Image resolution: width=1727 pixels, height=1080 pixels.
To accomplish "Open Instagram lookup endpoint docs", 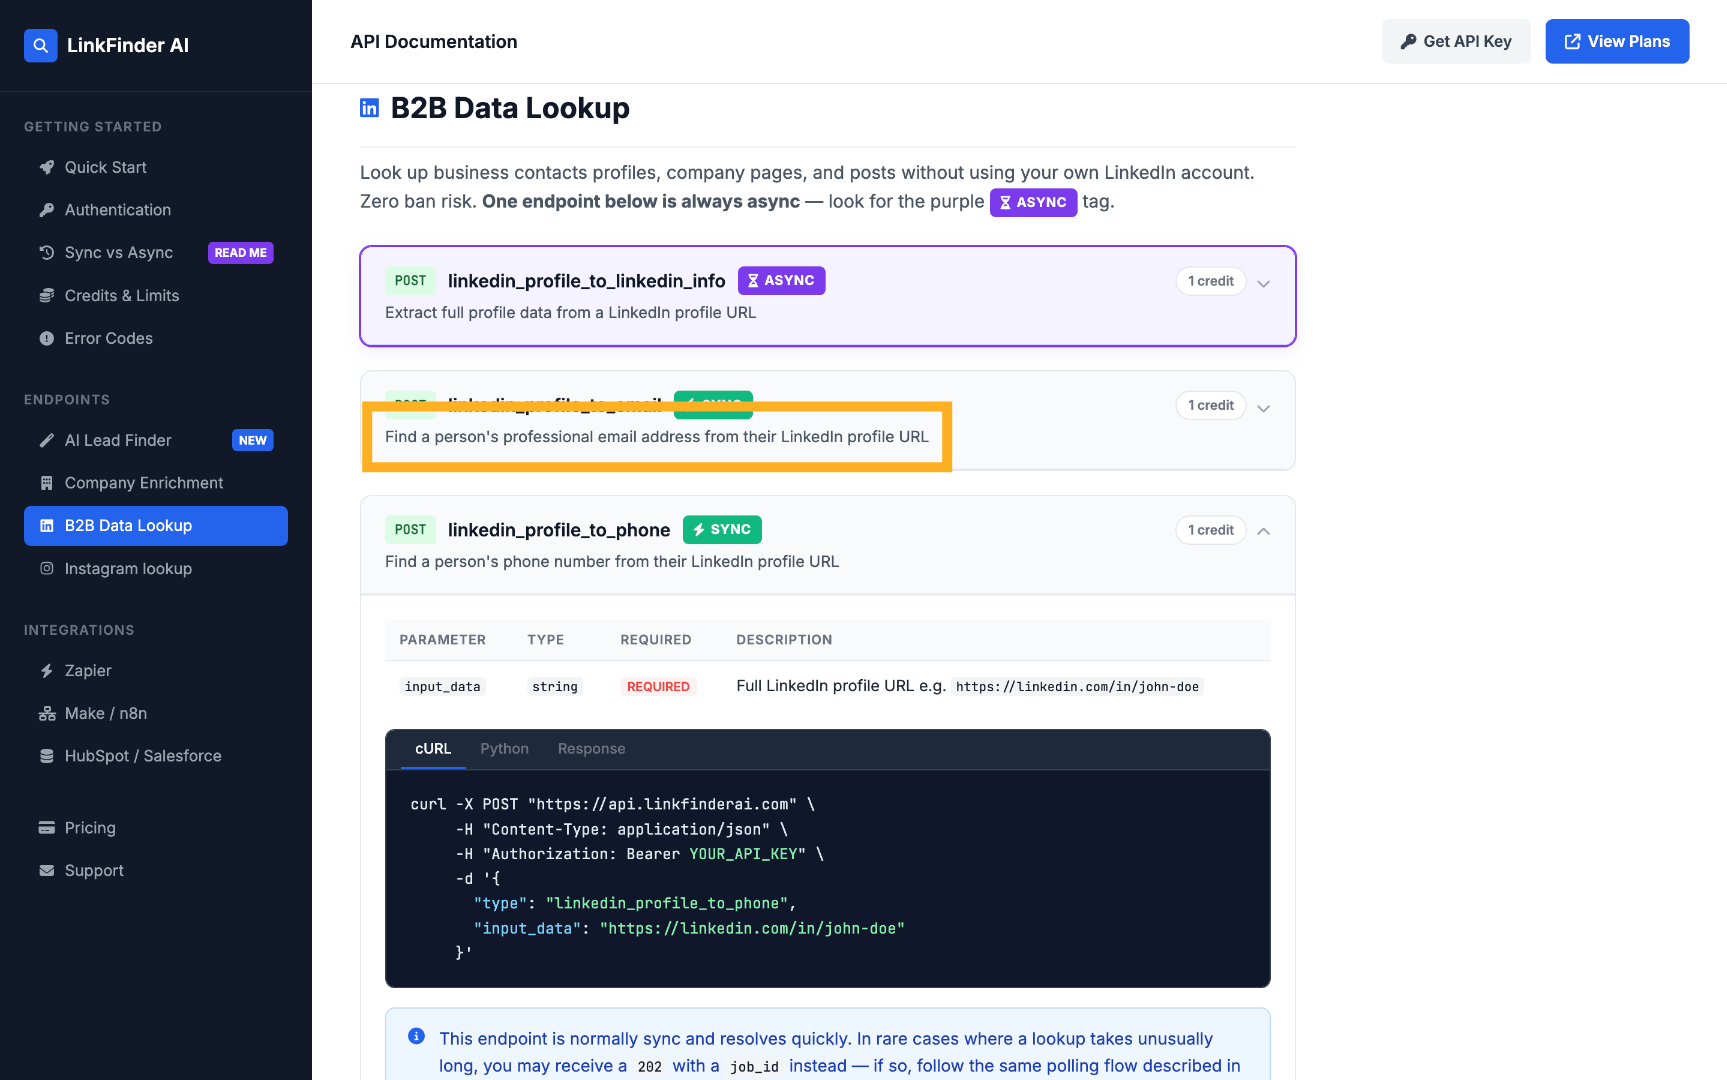I will point(156,568).
